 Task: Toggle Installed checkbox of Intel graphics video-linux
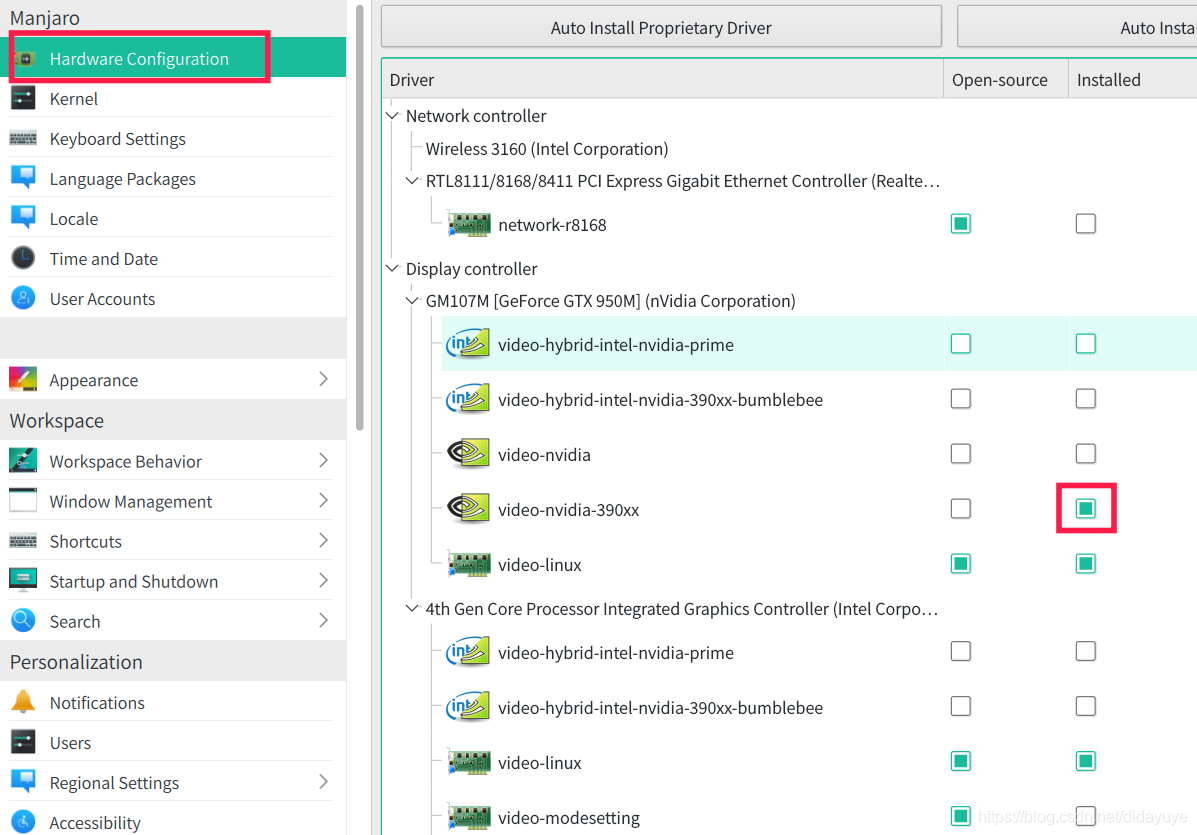1086,761
